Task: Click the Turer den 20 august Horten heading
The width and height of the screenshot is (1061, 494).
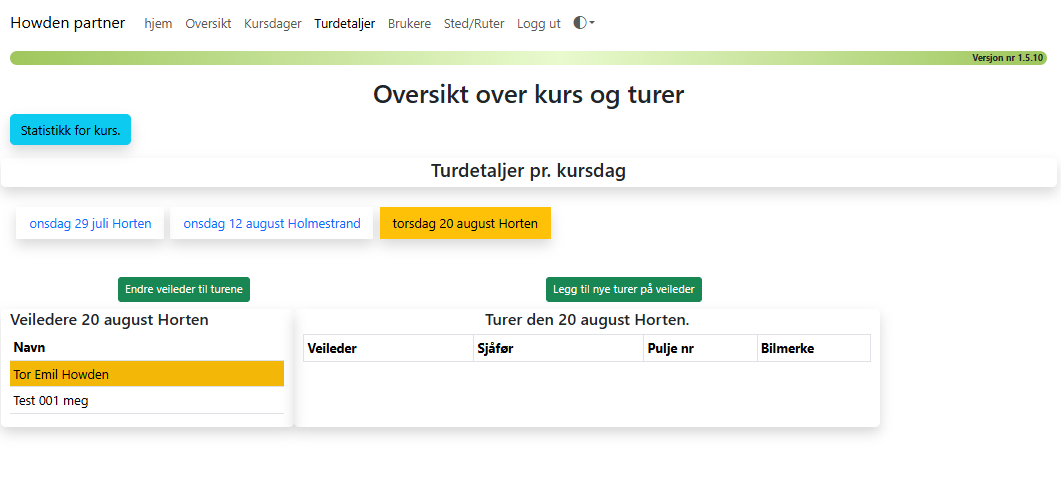Action: click(x=587, y=319)
